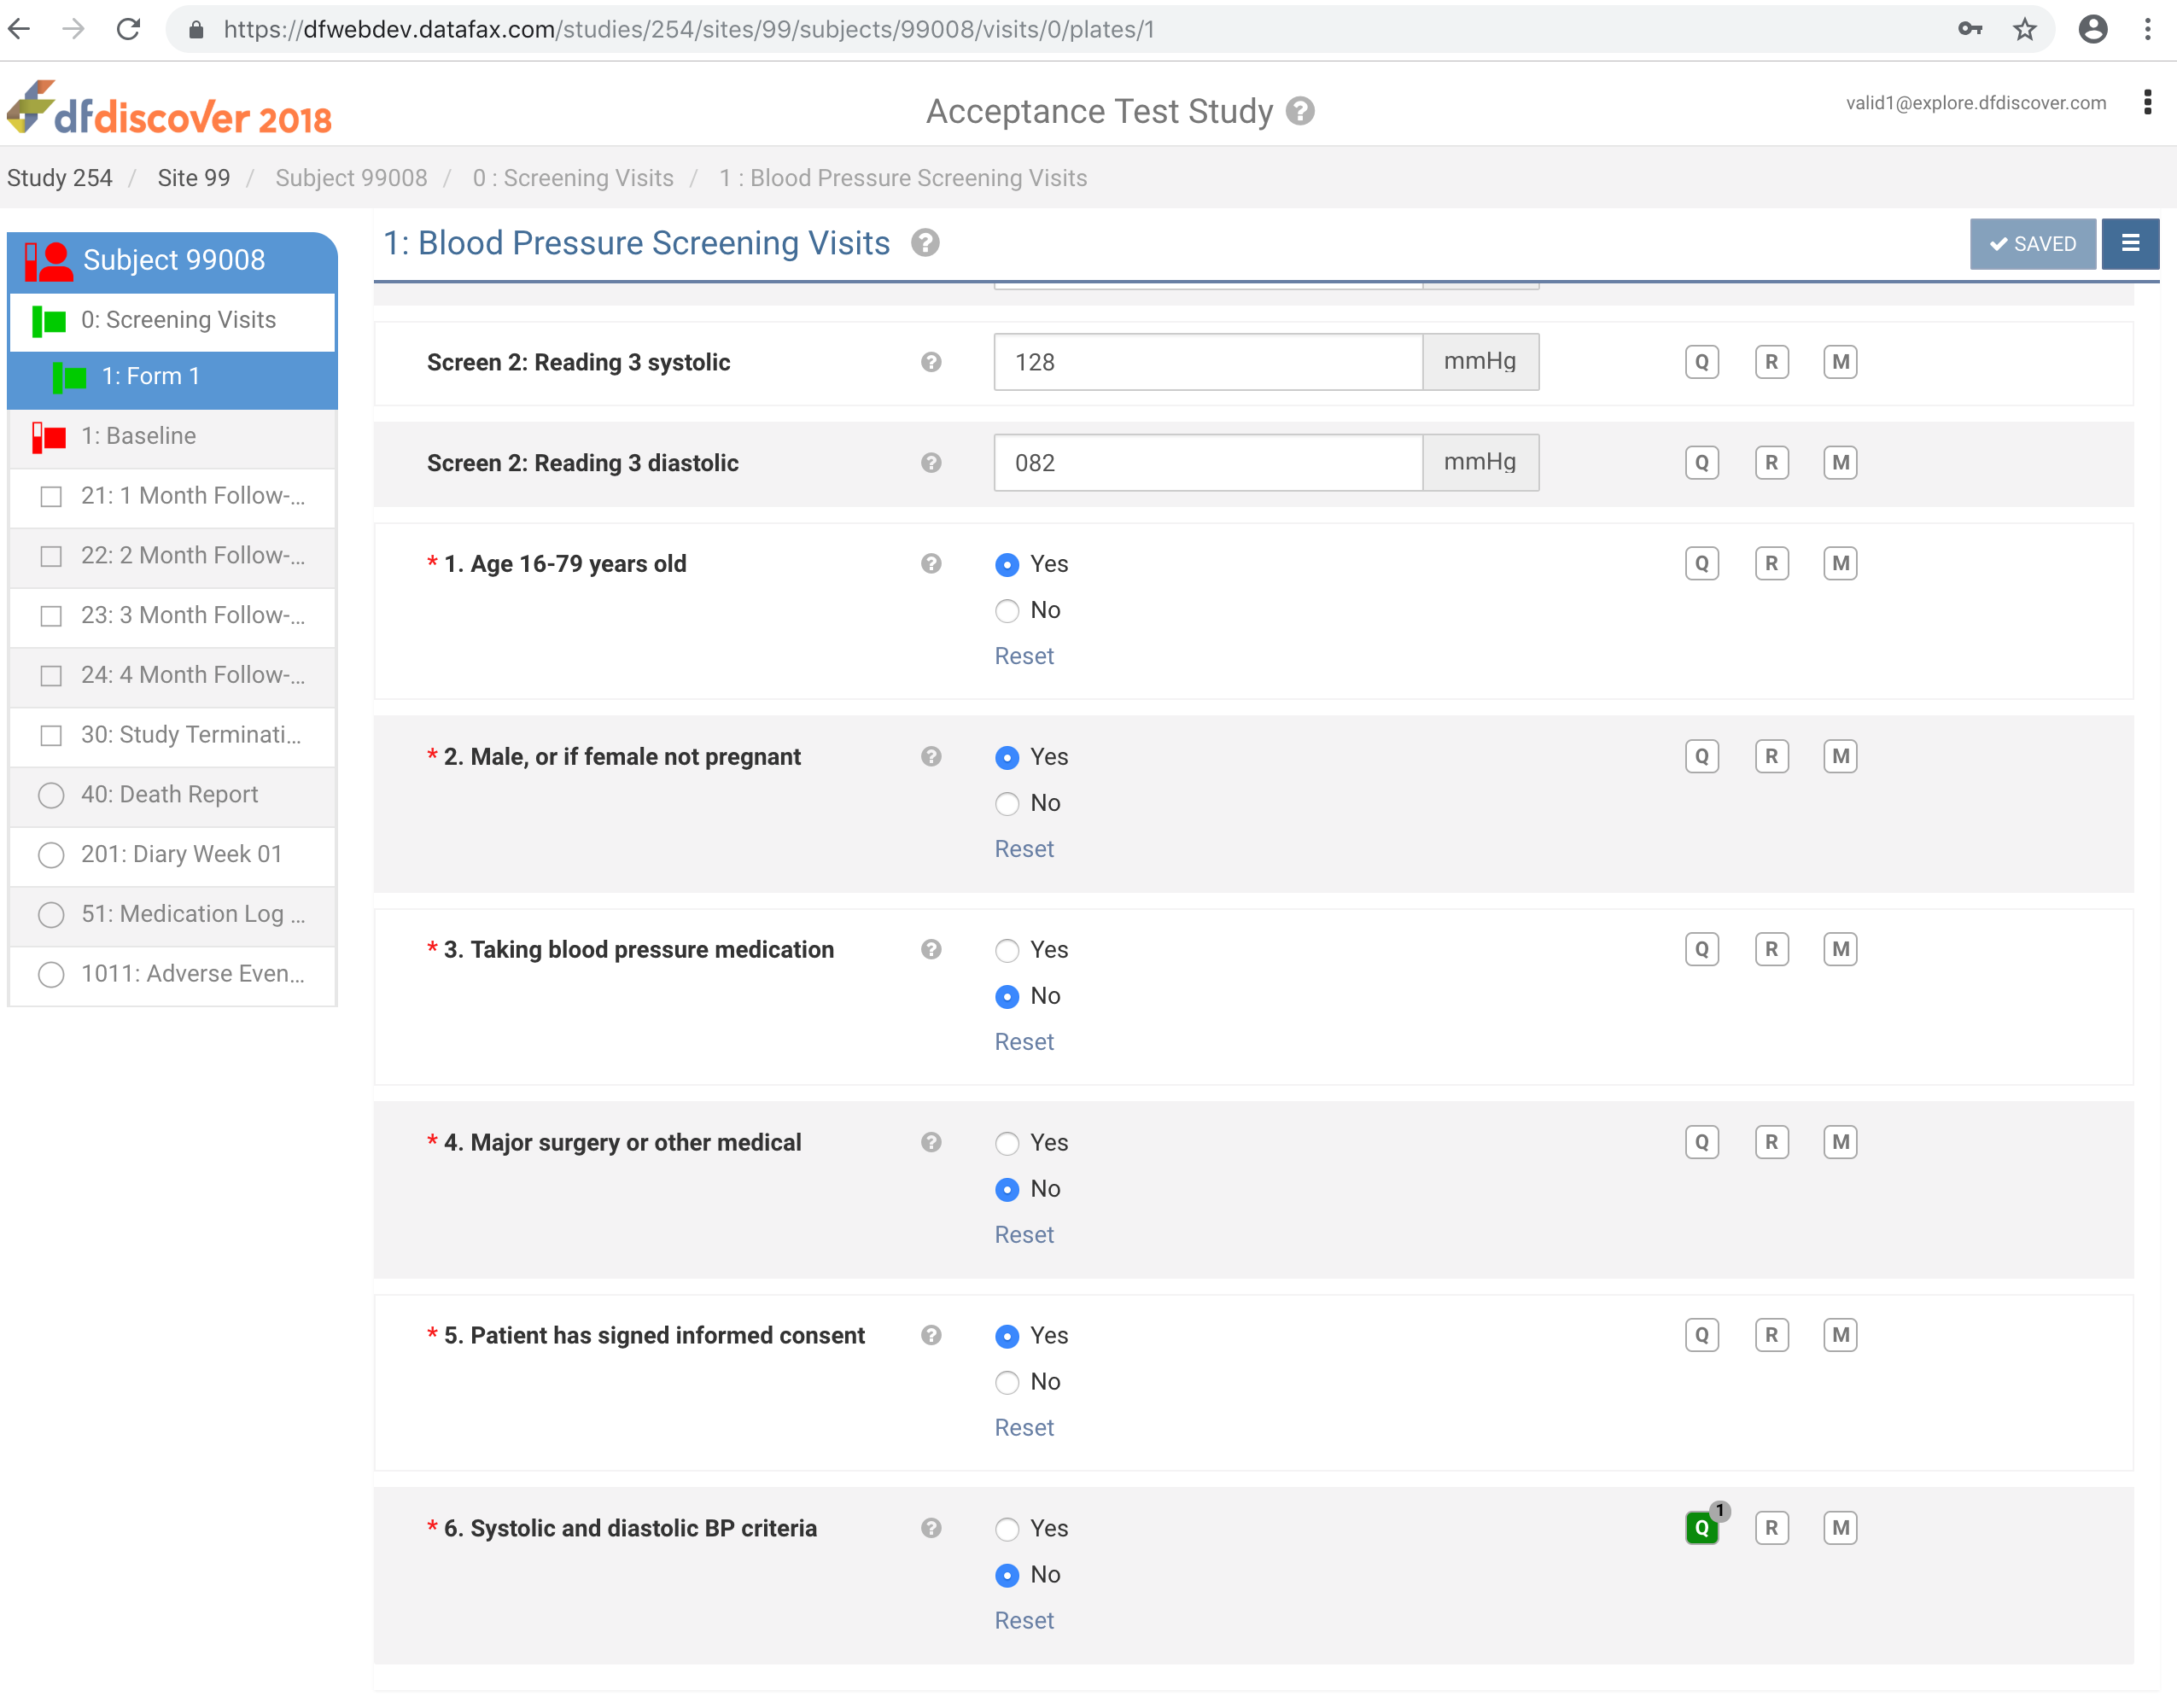The width and height of the screenshot is (2177, 1708).
Task: Expand the 1: Baseline visit in sidebar
Action: [x=139, y=436]
